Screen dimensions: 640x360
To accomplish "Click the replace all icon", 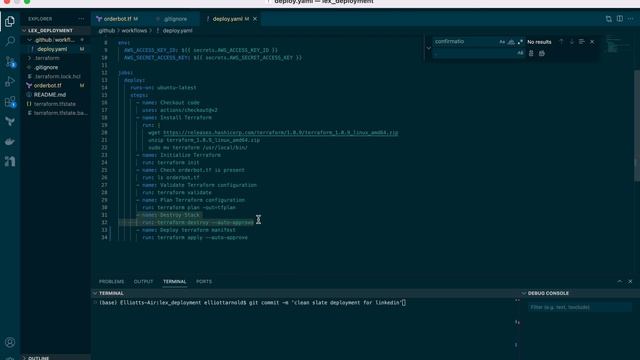I will point(542,53).
